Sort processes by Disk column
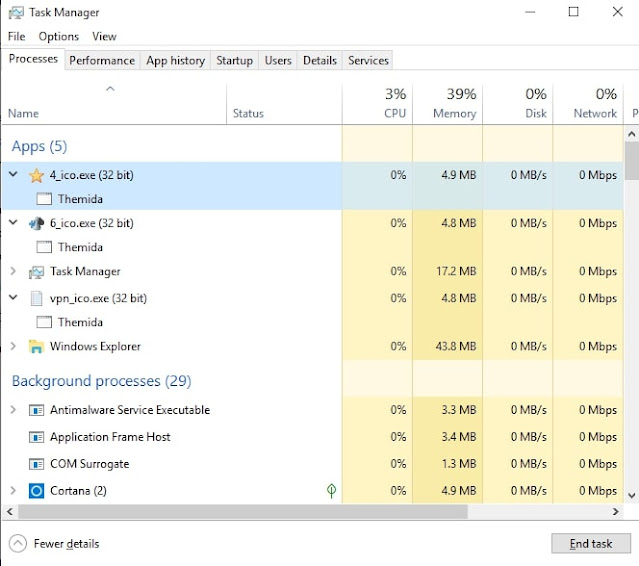Viewport: 639px width, 566px height. click(x=518, y=104)
